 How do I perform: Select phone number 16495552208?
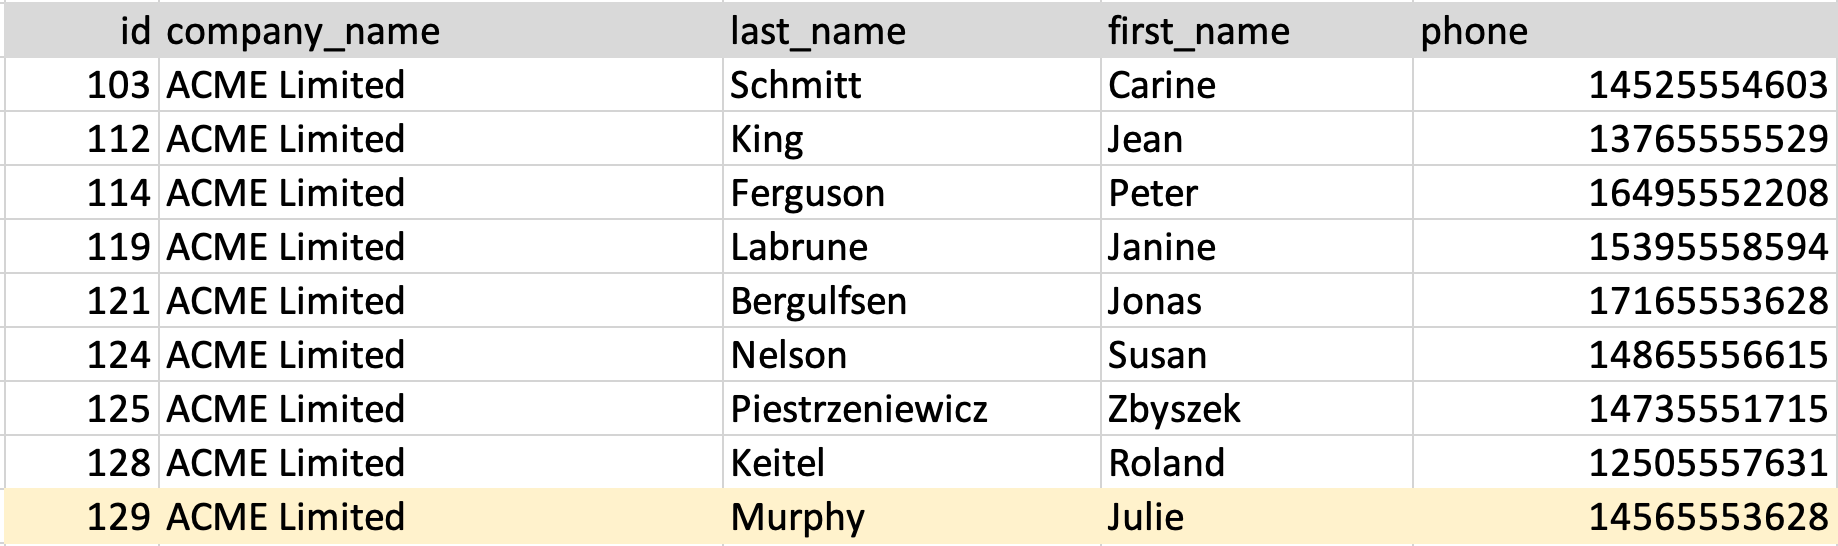point(1707,193)
